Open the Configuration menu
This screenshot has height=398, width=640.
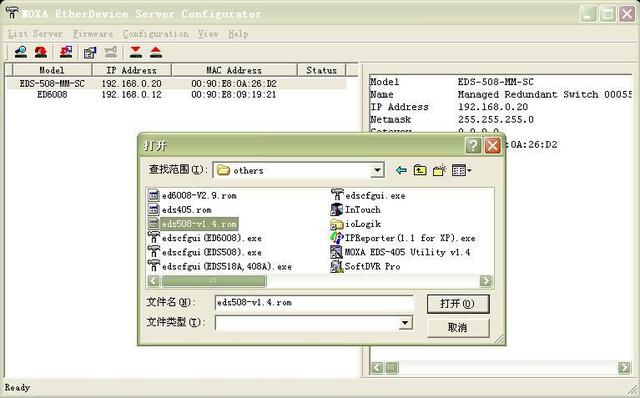coord(156,34)
